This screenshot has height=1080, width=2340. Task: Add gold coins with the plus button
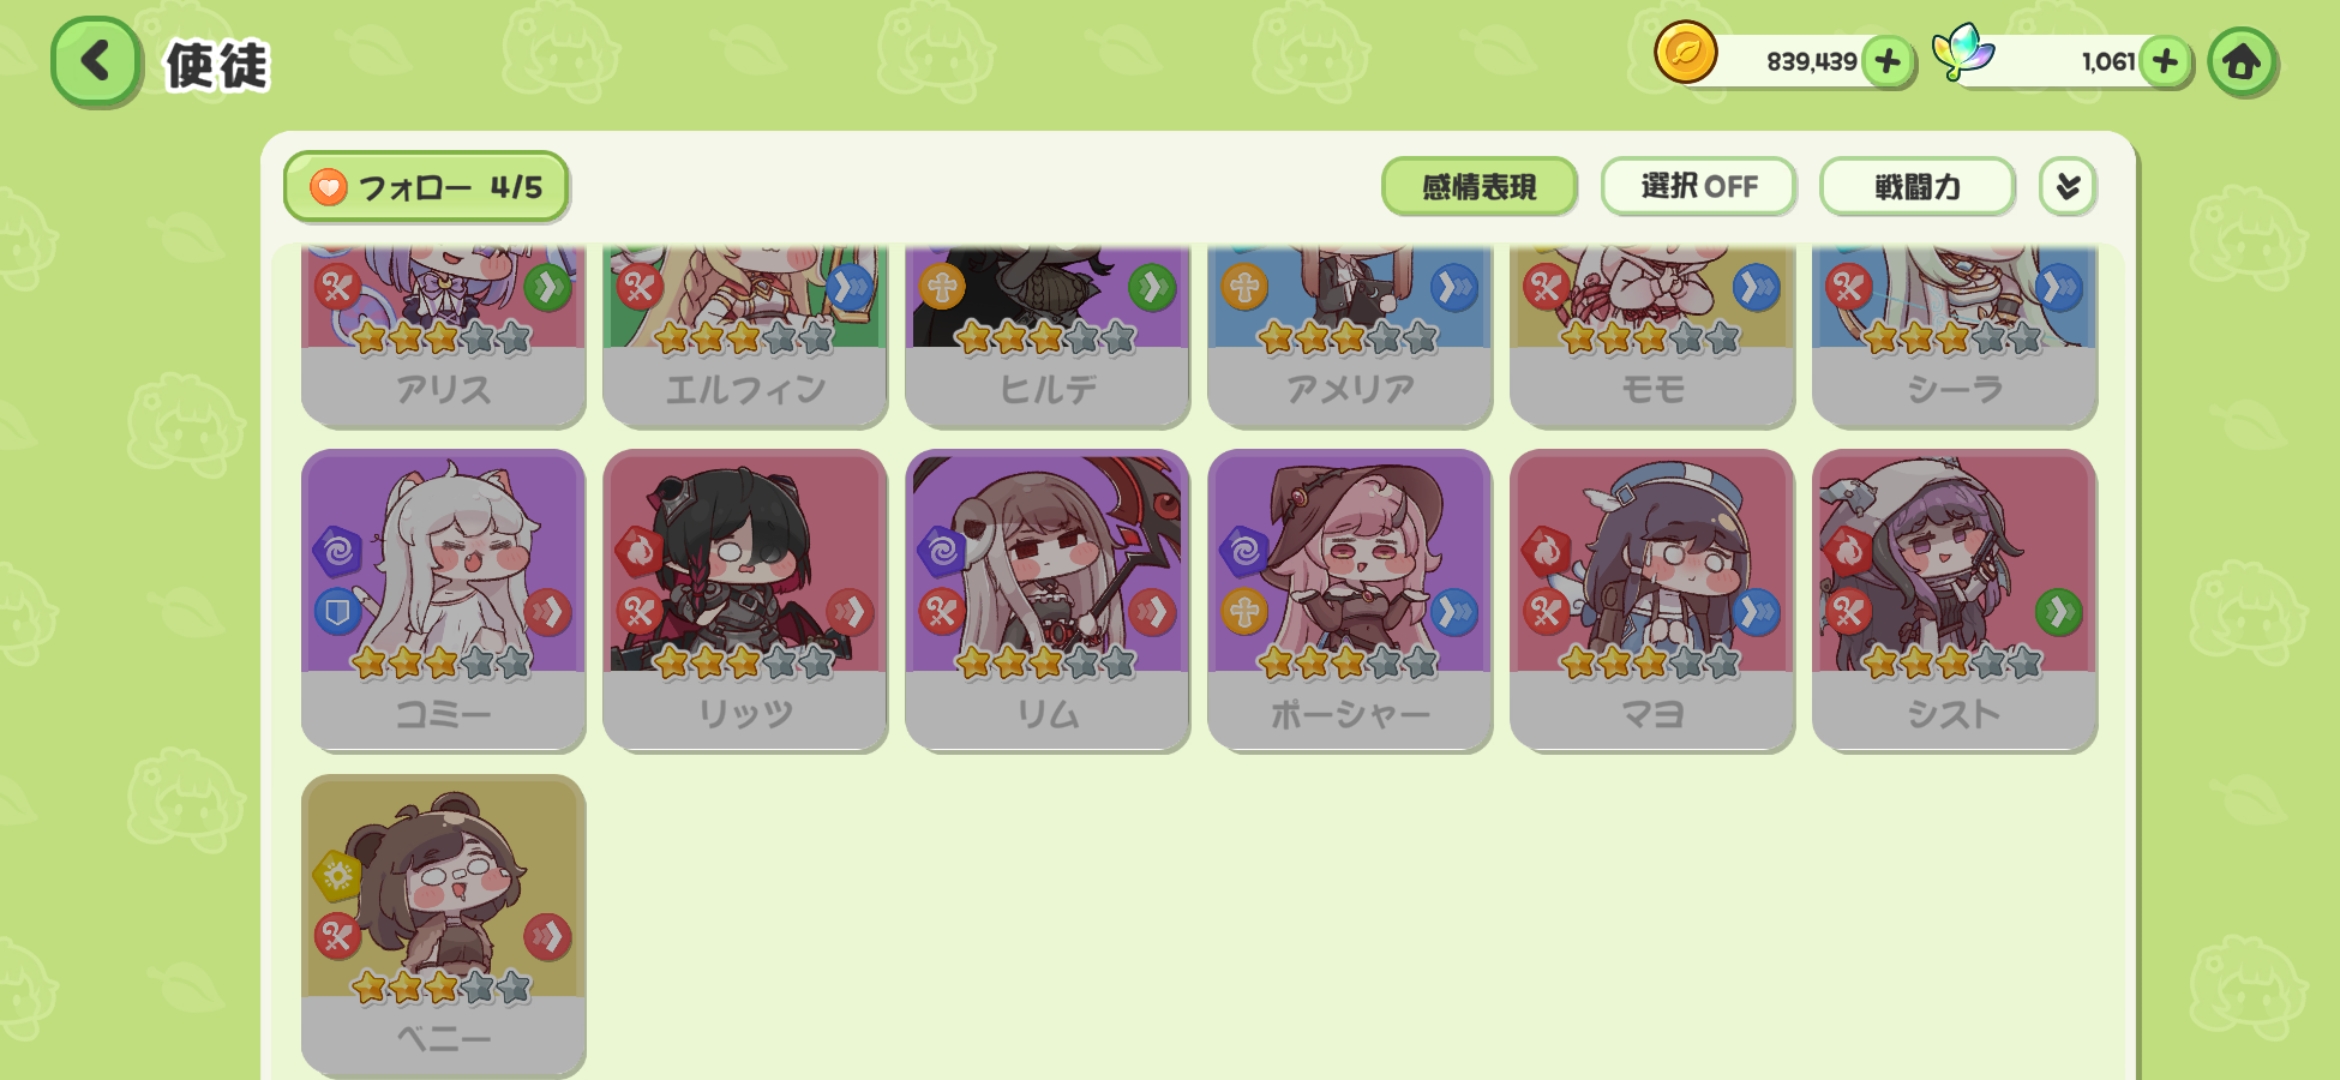pos(1887,62)
